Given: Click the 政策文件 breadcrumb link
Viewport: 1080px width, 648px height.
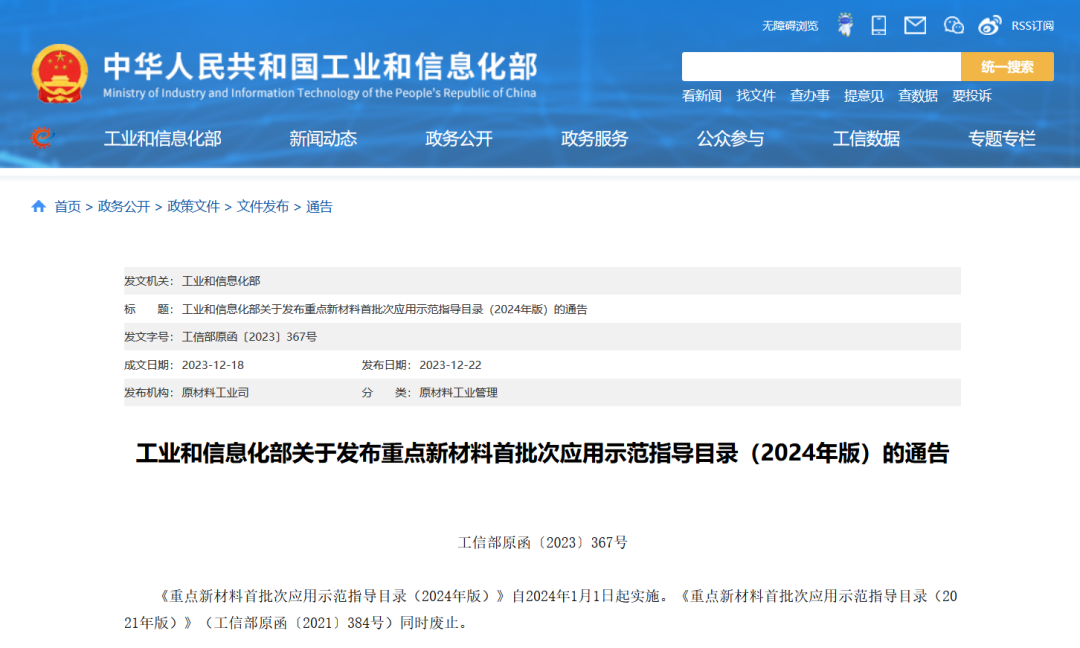Looking at the screenshot, I should (193, 206).
